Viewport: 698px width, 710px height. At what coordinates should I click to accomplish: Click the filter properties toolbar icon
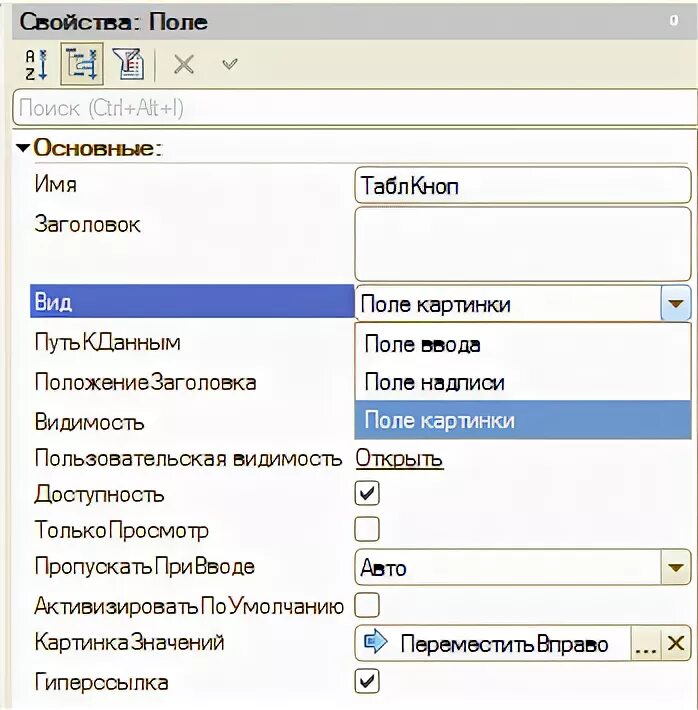pos(130,64)
